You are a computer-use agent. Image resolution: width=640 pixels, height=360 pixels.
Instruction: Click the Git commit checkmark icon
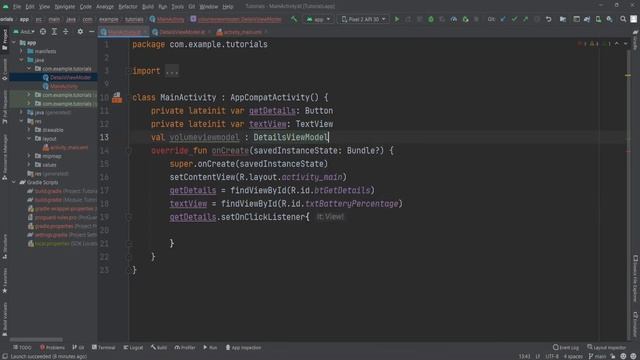click(514, 19)
